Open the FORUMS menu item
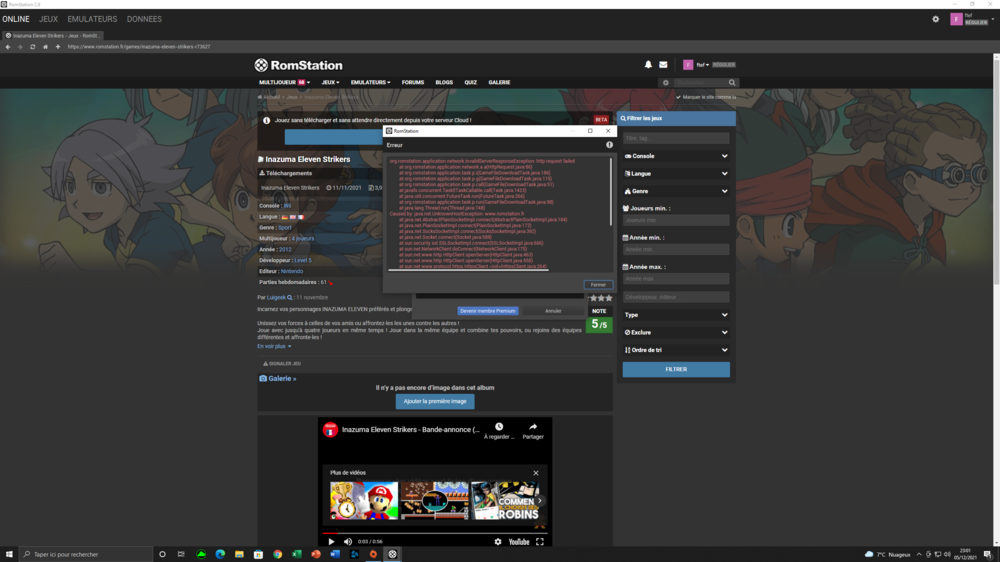This screenshot has width=1000, height=562. click(x=413, y=82)
